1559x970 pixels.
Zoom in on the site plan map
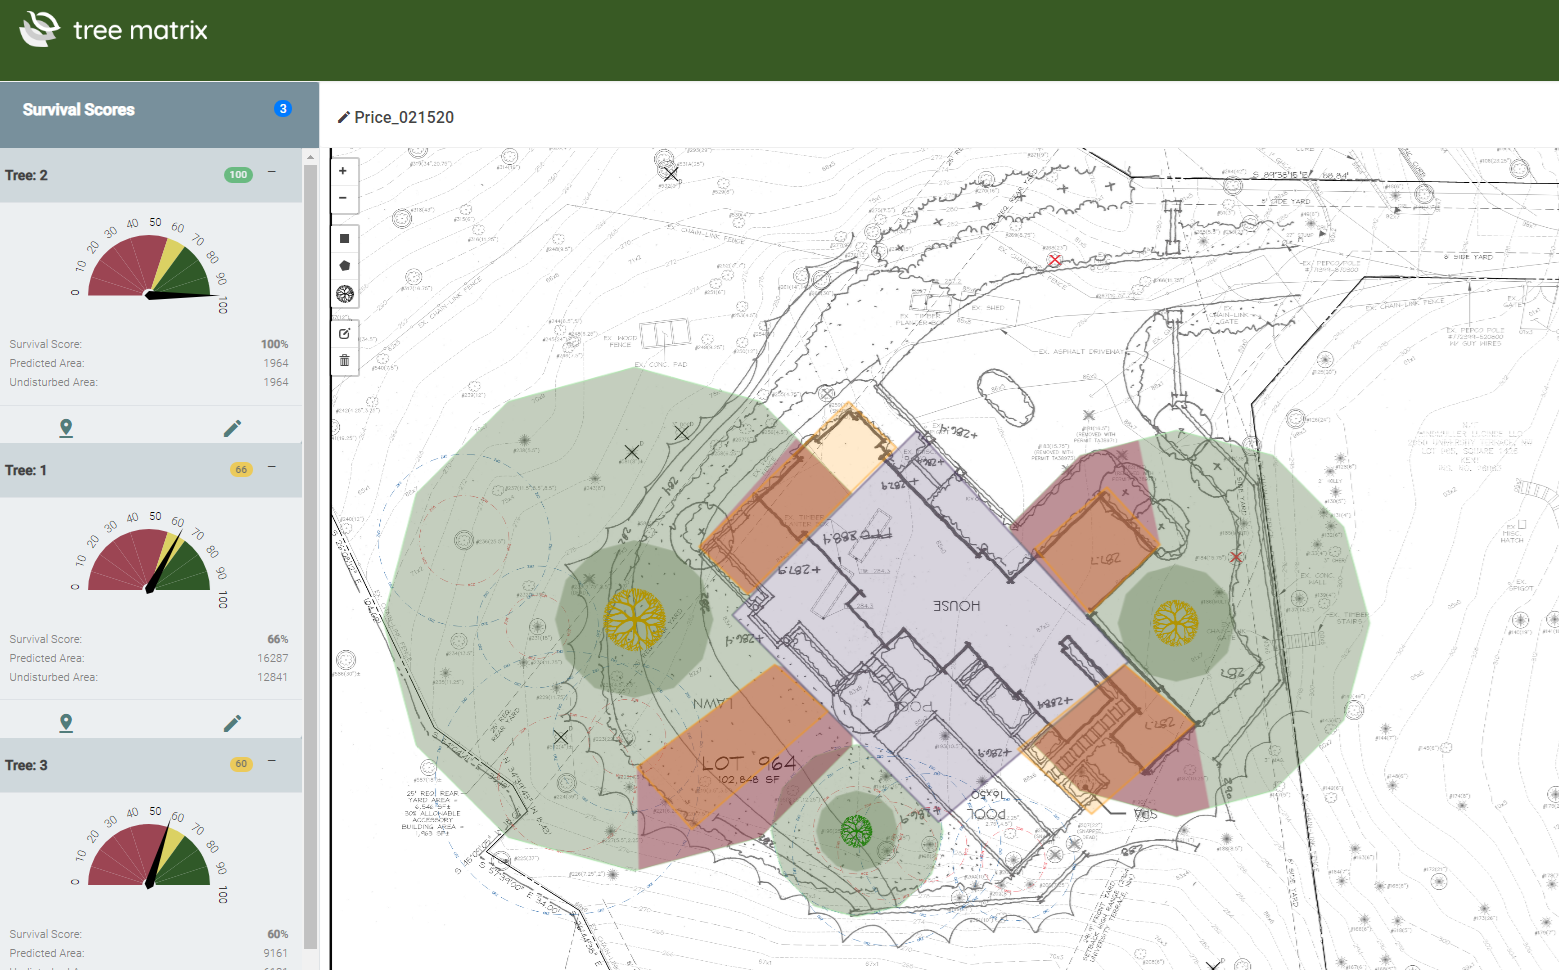[343, 171]
